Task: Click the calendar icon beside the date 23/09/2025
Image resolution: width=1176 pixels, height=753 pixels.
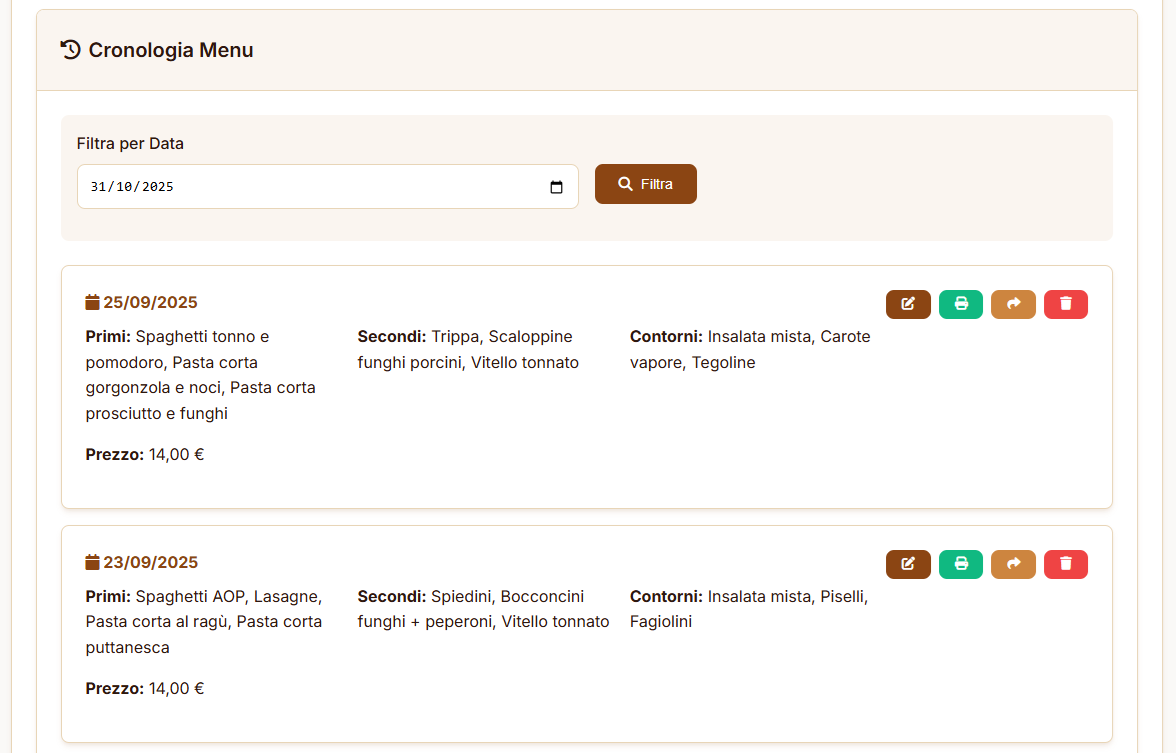Action: (92, 561)
